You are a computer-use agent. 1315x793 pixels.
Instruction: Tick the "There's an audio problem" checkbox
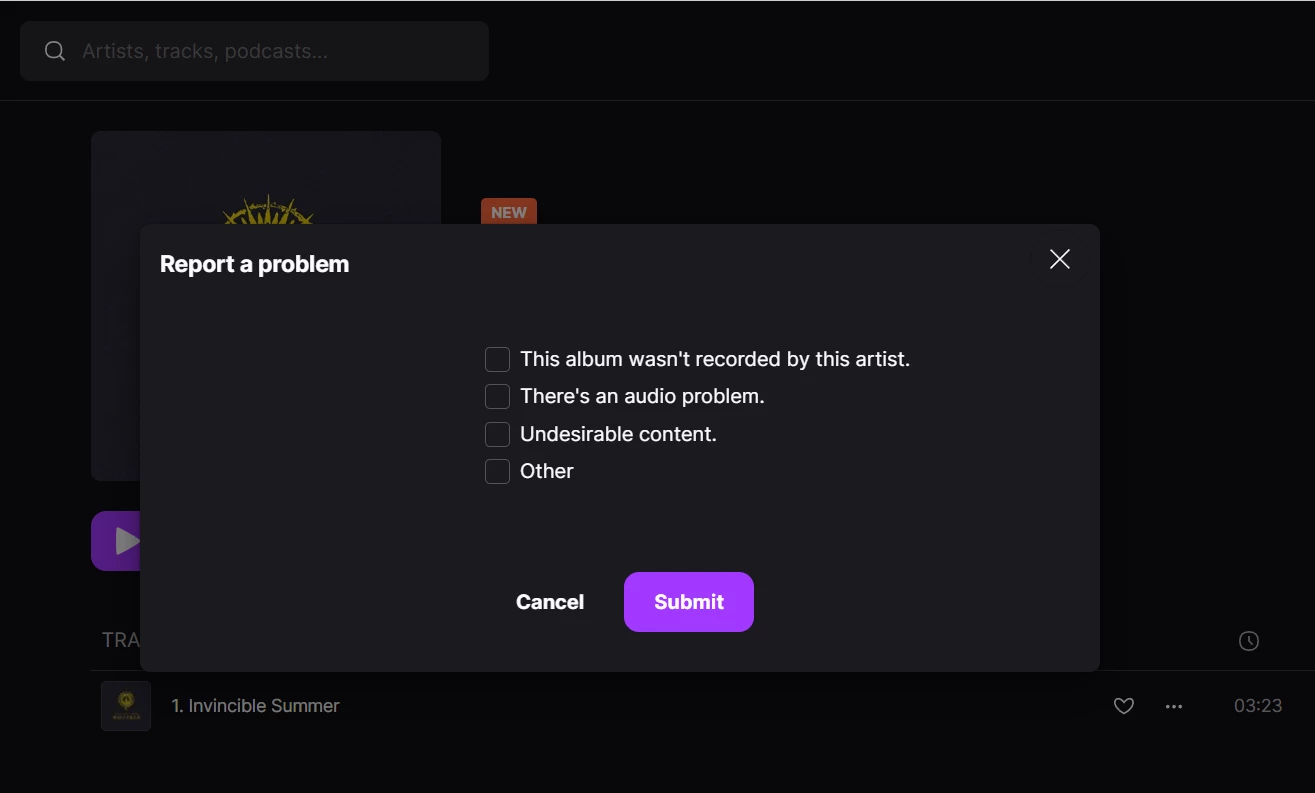point(497,397)
